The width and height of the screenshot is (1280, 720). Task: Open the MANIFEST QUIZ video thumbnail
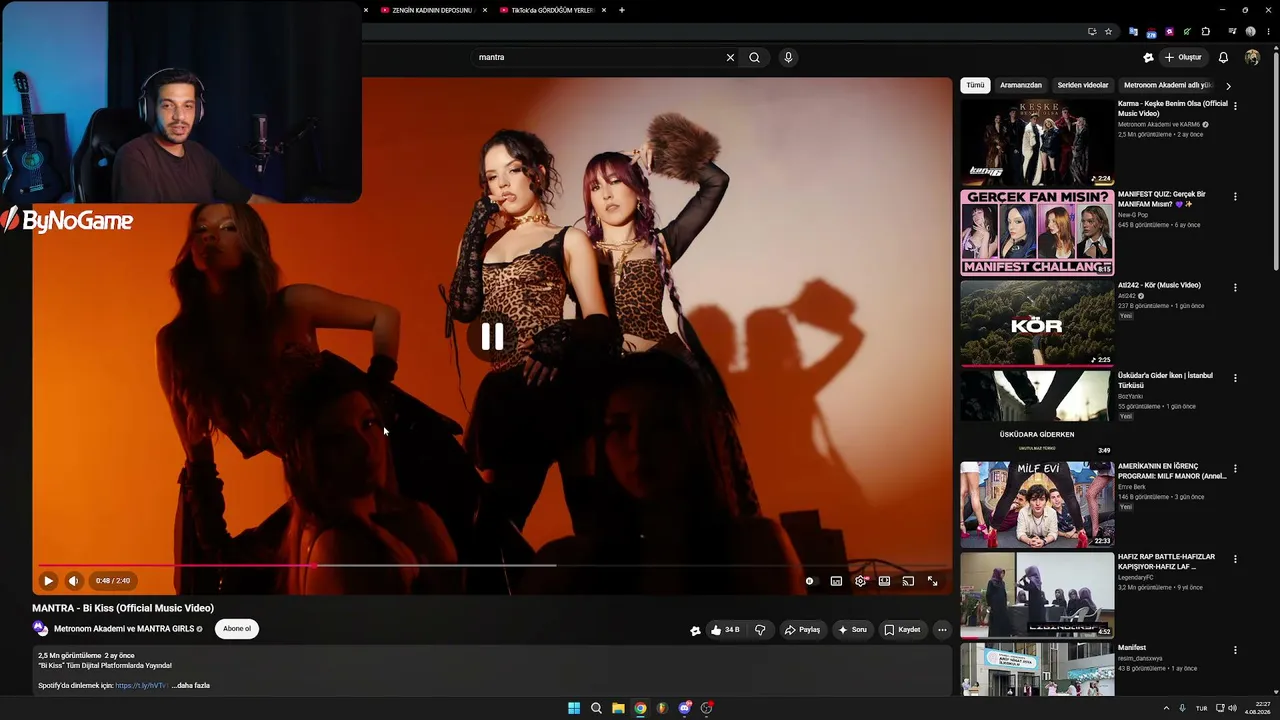point(1037,233)
